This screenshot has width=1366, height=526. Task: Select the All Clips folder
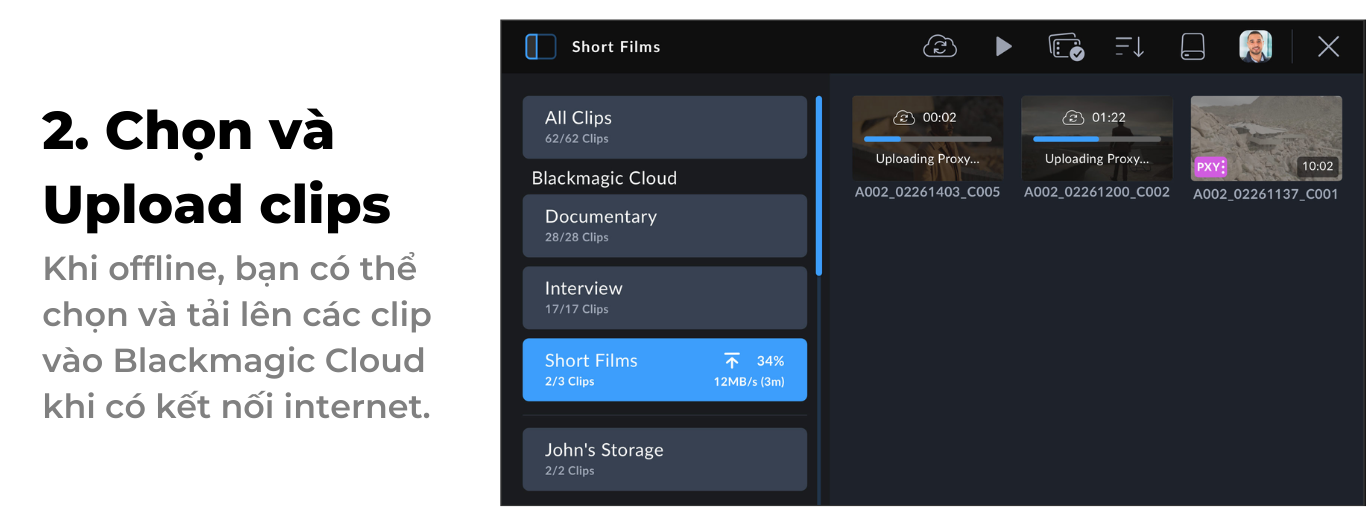point(664,127)
